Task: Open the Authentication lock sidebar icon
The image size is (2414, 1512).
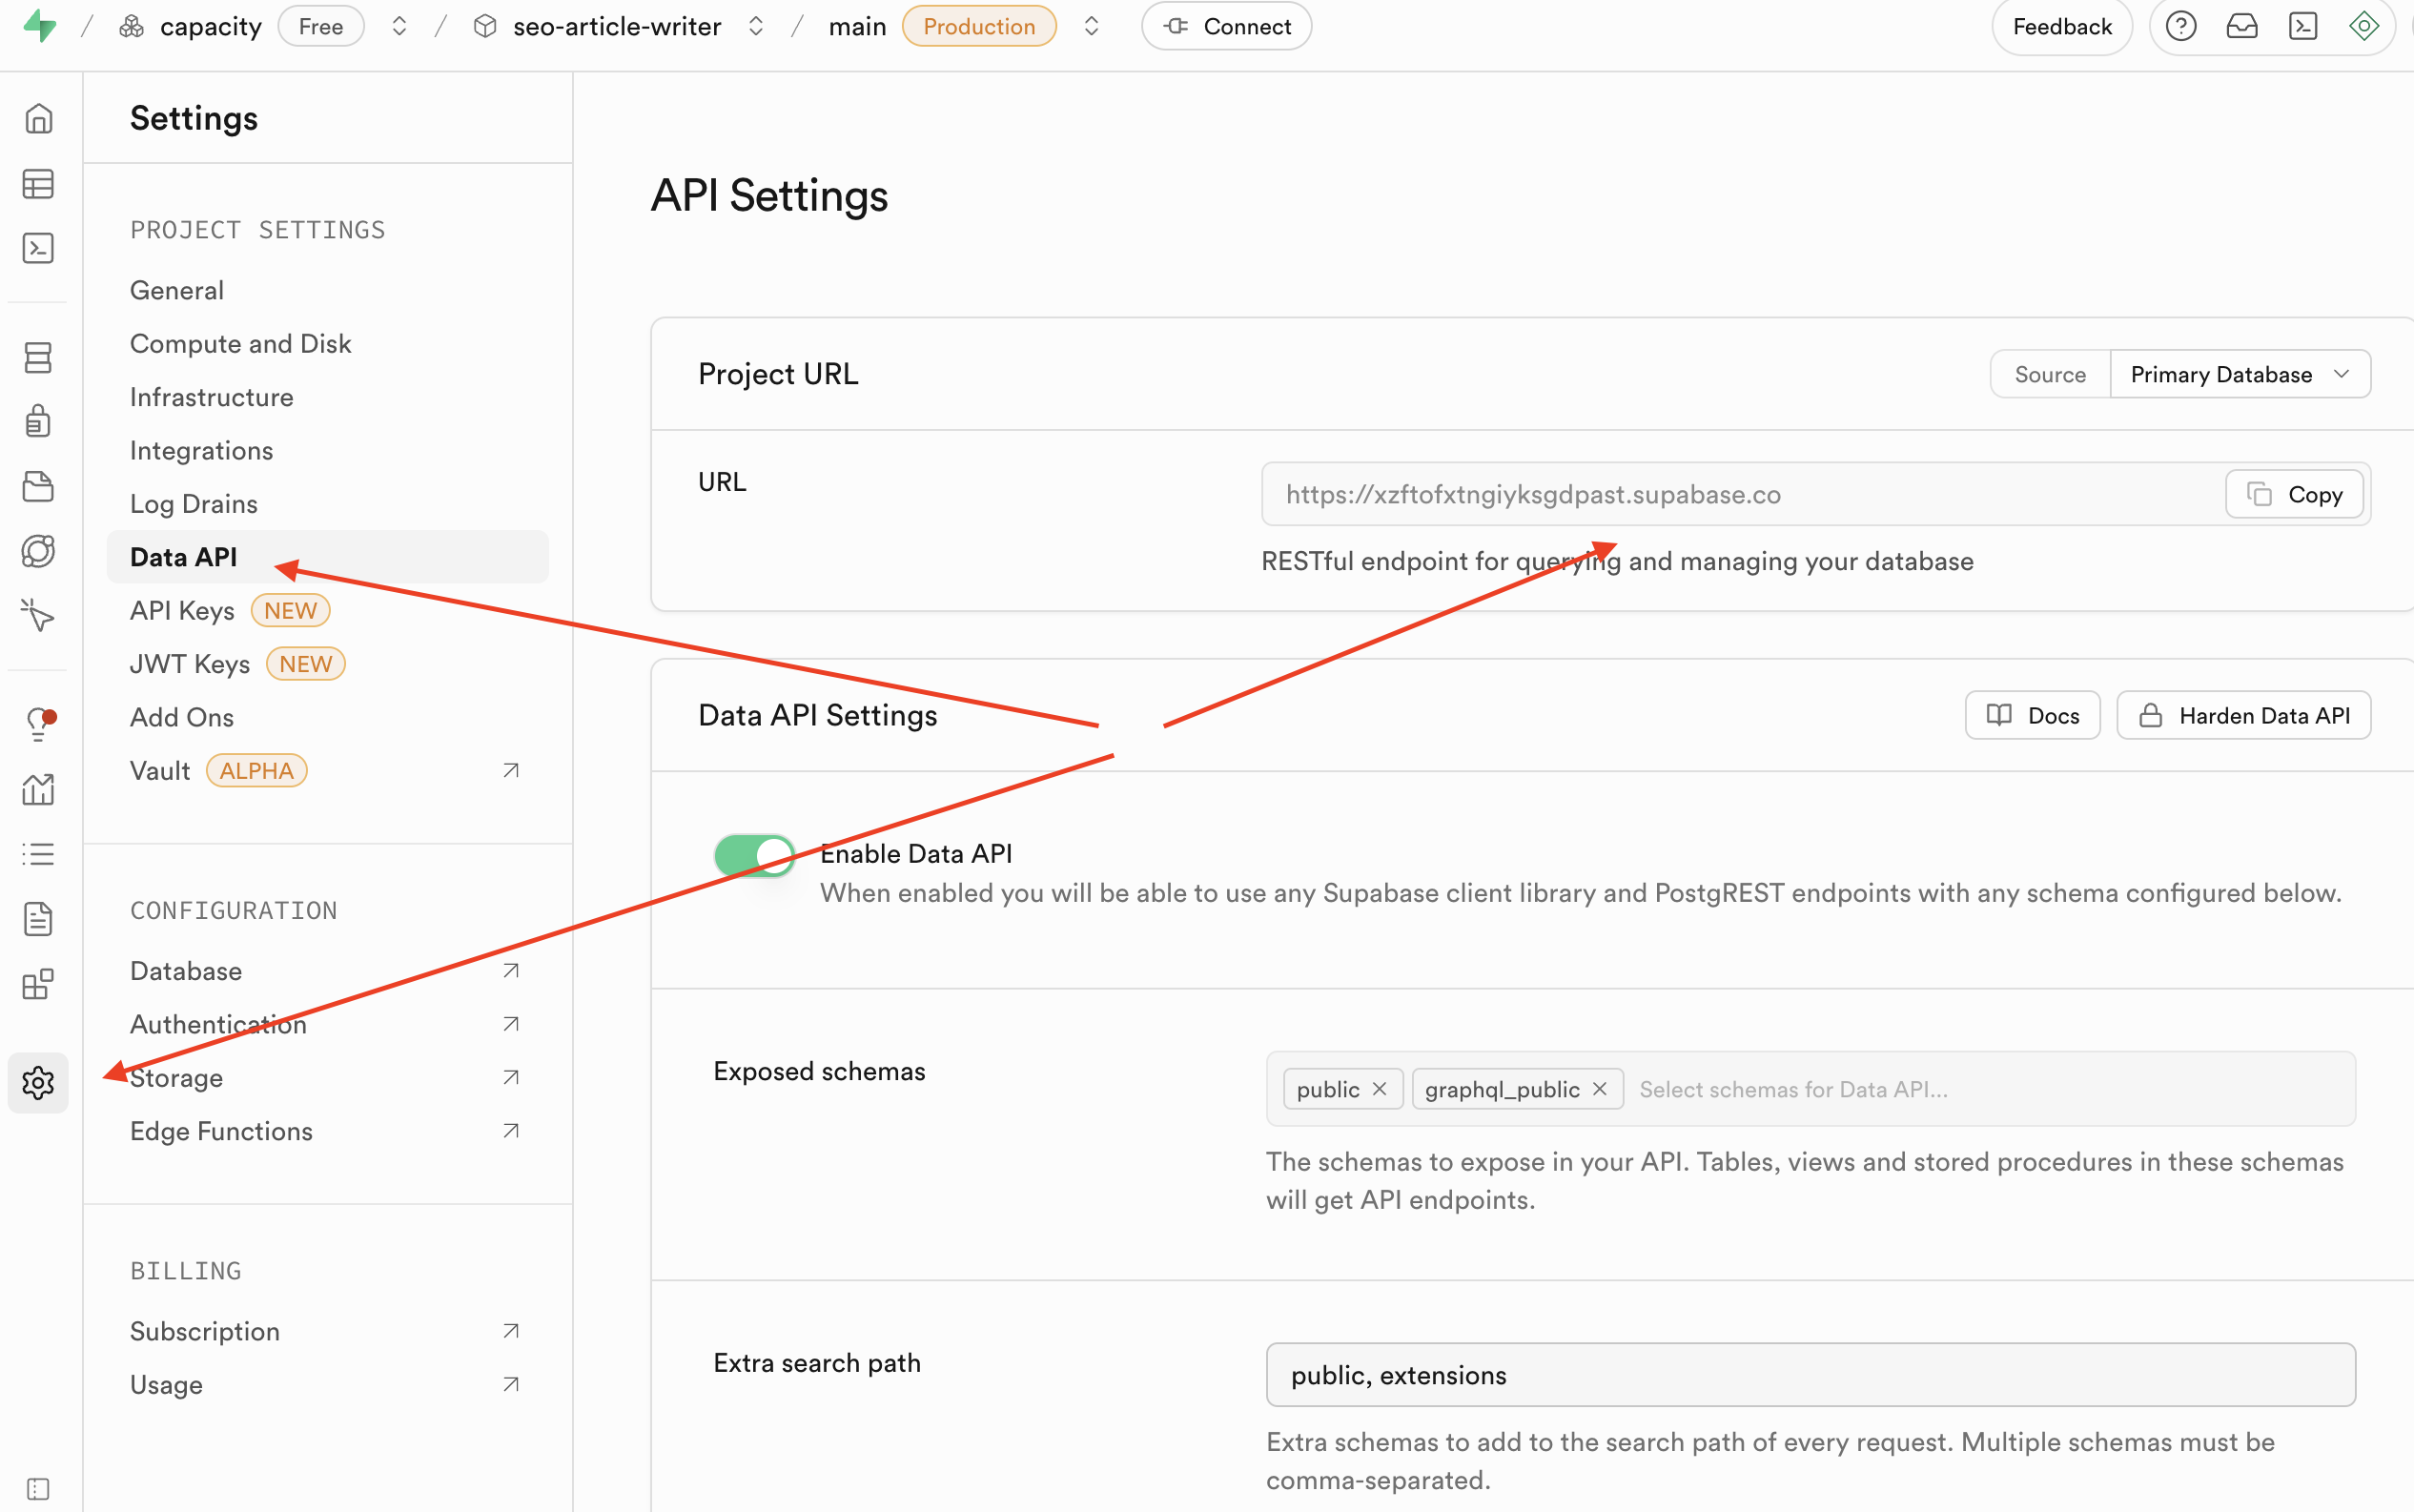Action: [38, 421]
